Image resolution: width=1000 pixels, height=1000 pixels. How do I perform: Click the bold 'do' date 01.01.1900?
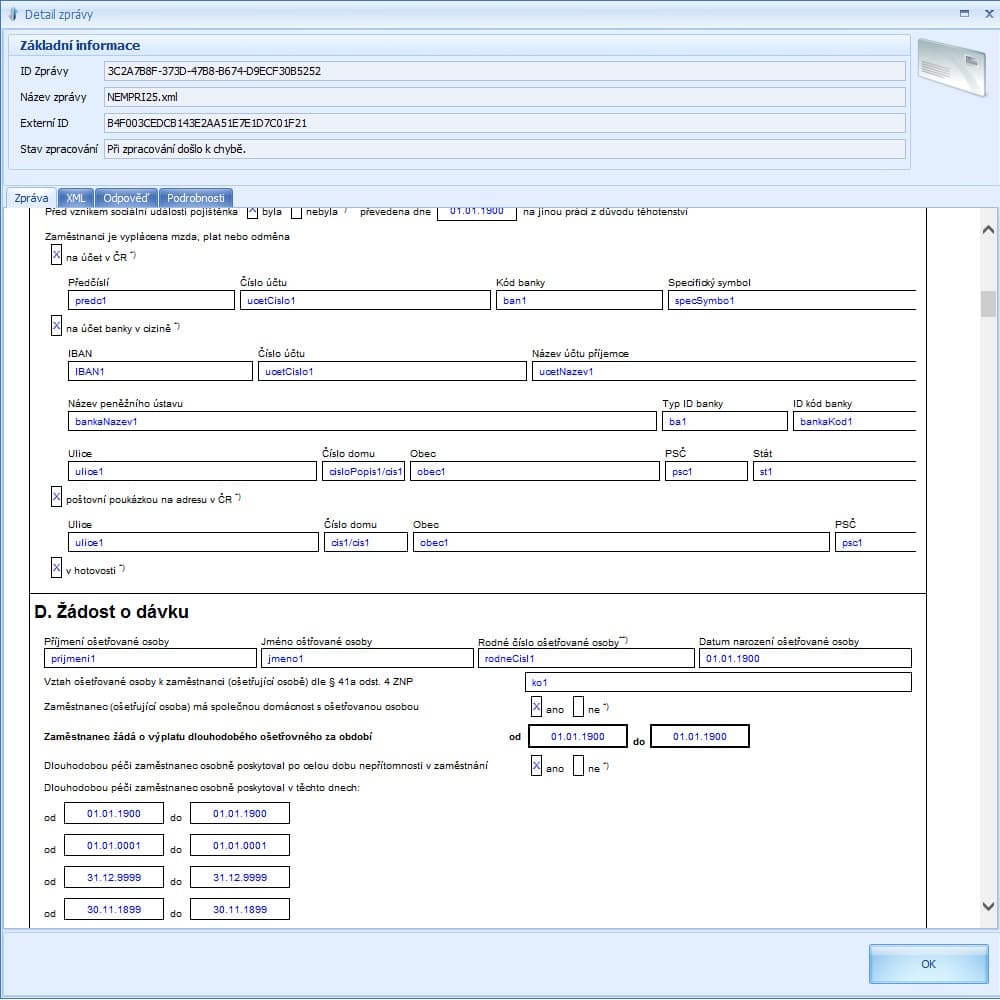click(700, 736)
